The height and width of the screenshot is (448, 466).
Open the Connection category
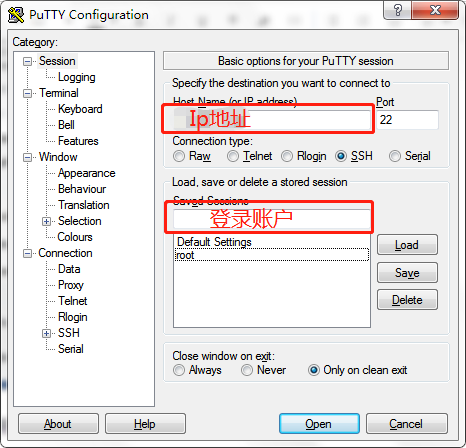(x=65, y=253)
